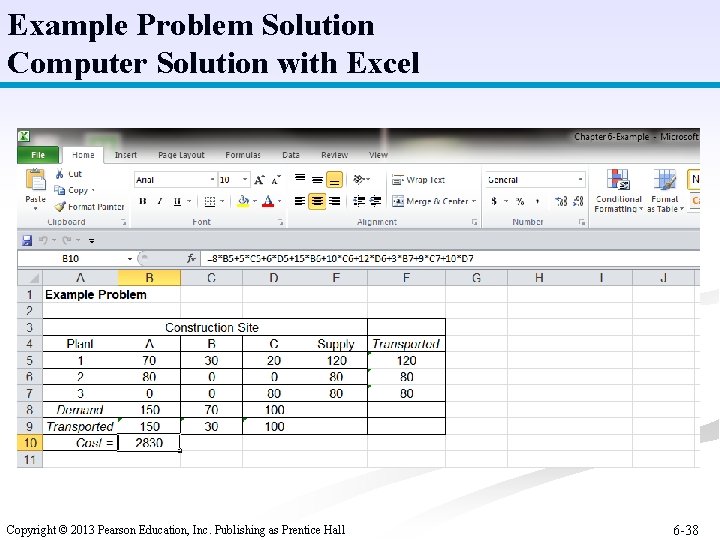Click the Paste clipboard icon
Viewport: 720px width, 540px height.
(x=35, y=180)
